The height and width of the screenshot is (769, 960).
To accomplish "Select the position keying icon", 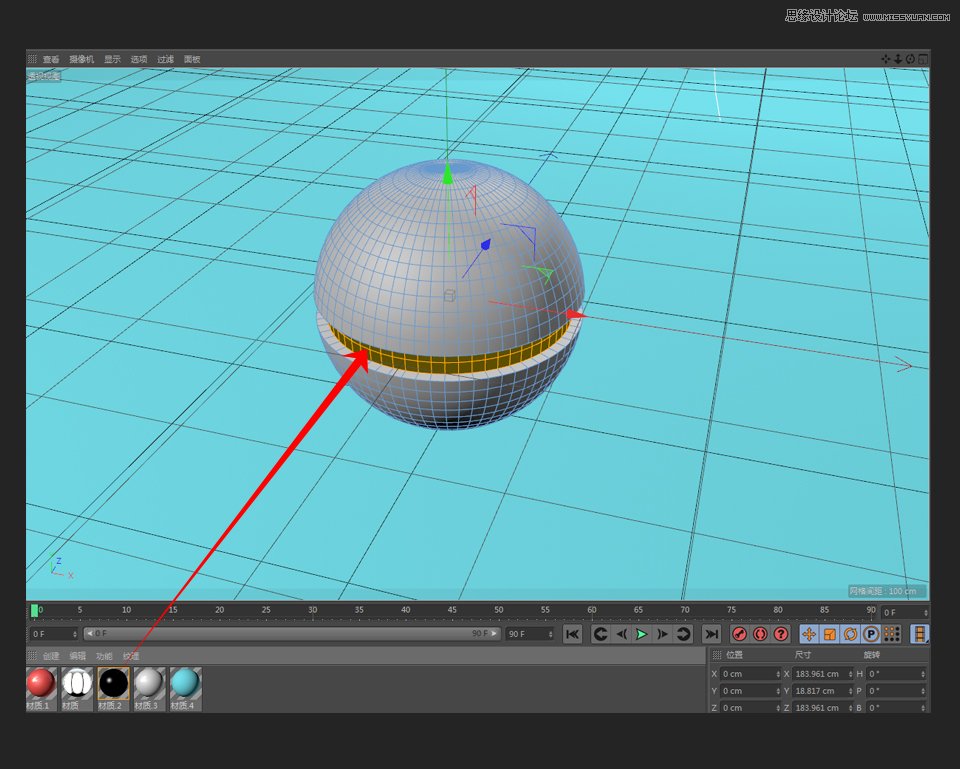I will [x=808, y=634].
